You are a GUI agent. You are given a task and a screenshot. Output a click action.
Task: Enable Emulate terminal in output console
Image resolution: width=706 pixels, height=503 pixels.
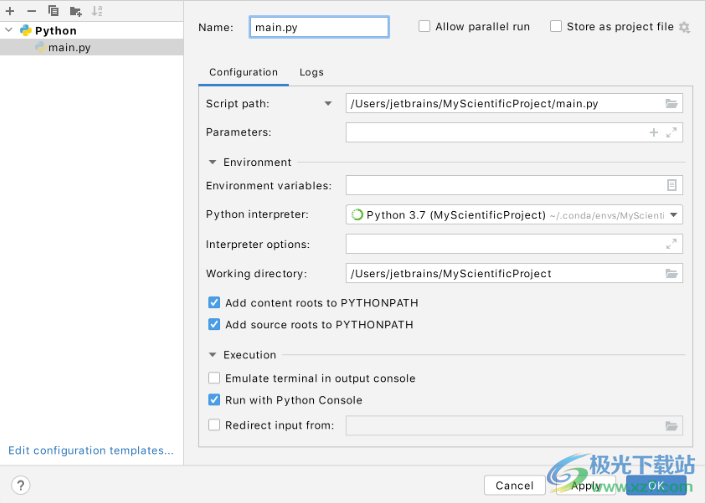214,378
